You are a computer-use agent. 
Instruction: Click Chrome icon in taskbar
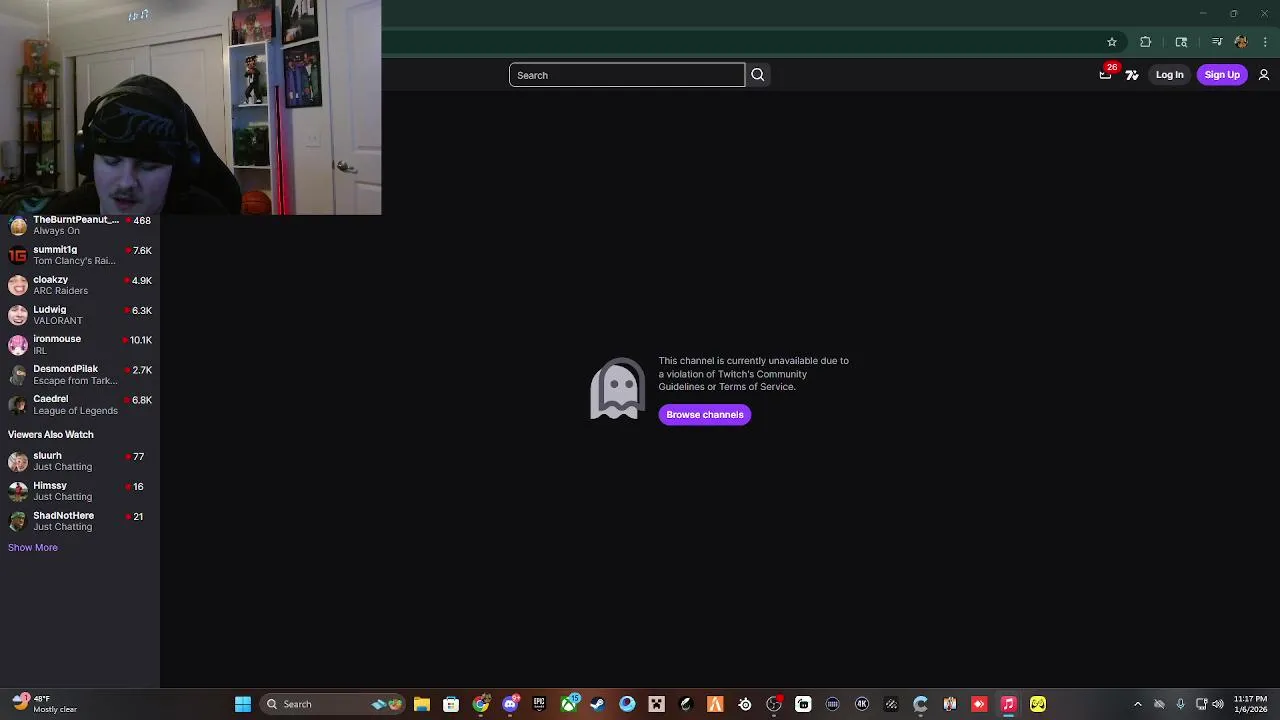(x=481, y=704)
